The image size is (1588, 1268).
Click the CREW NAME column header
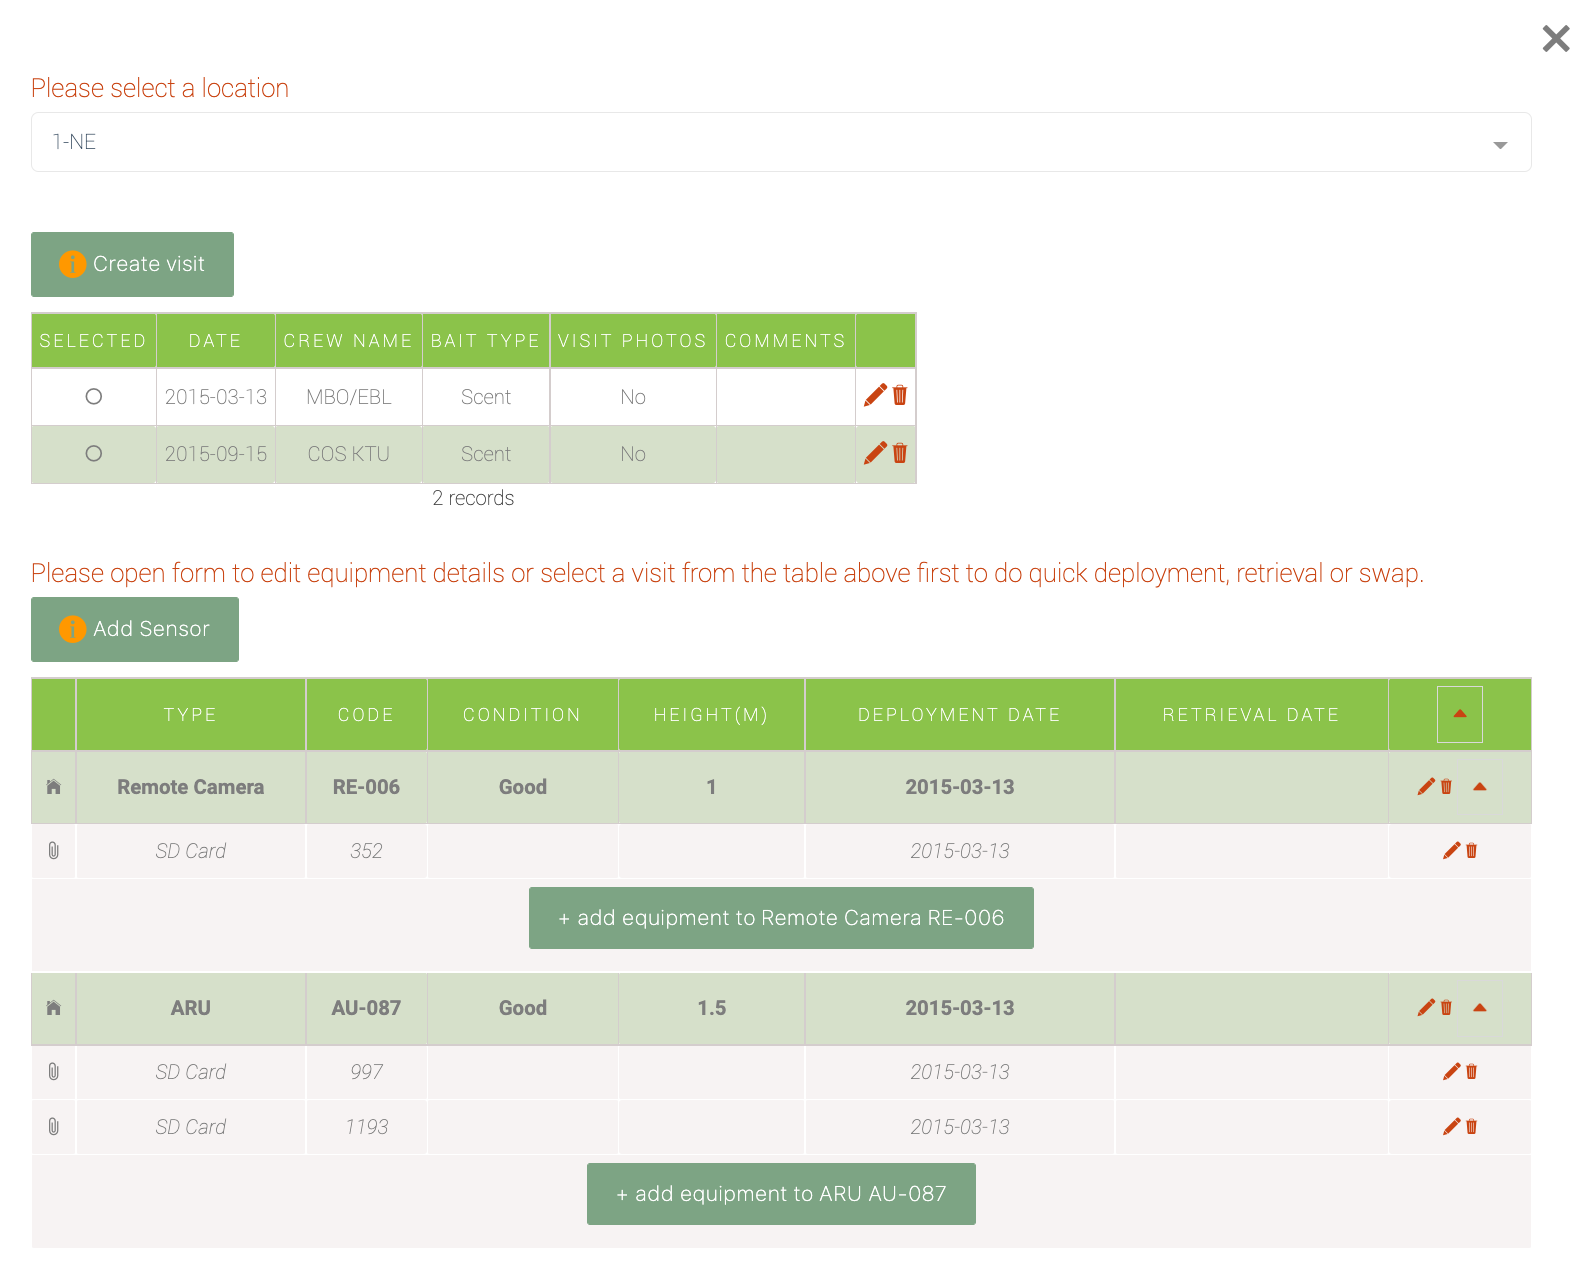349,341
